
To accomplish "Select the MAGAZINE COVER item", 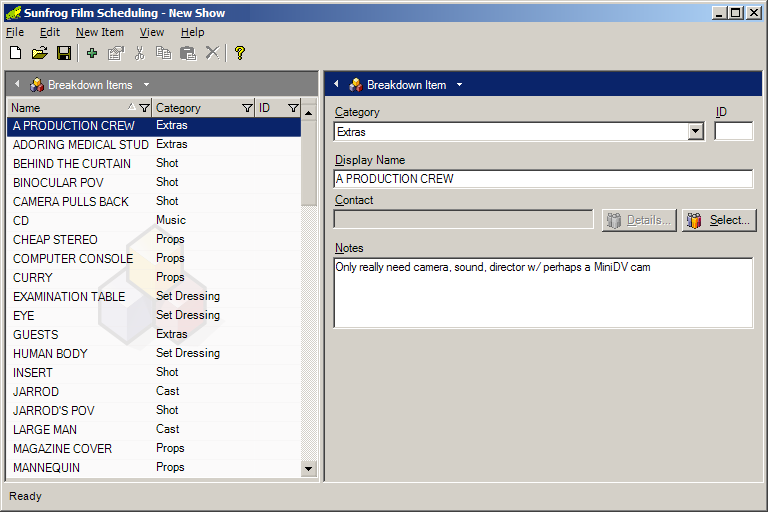I will tap(154, 449).
